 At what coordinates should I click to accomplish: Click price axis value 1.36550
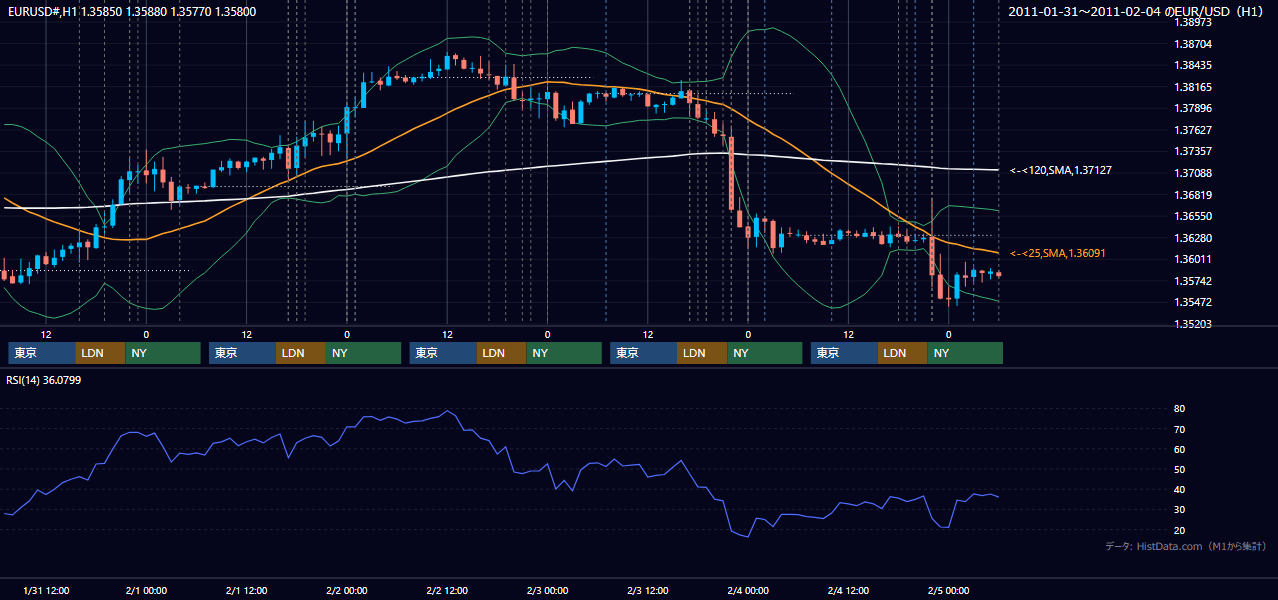(x=1193, y=216)
